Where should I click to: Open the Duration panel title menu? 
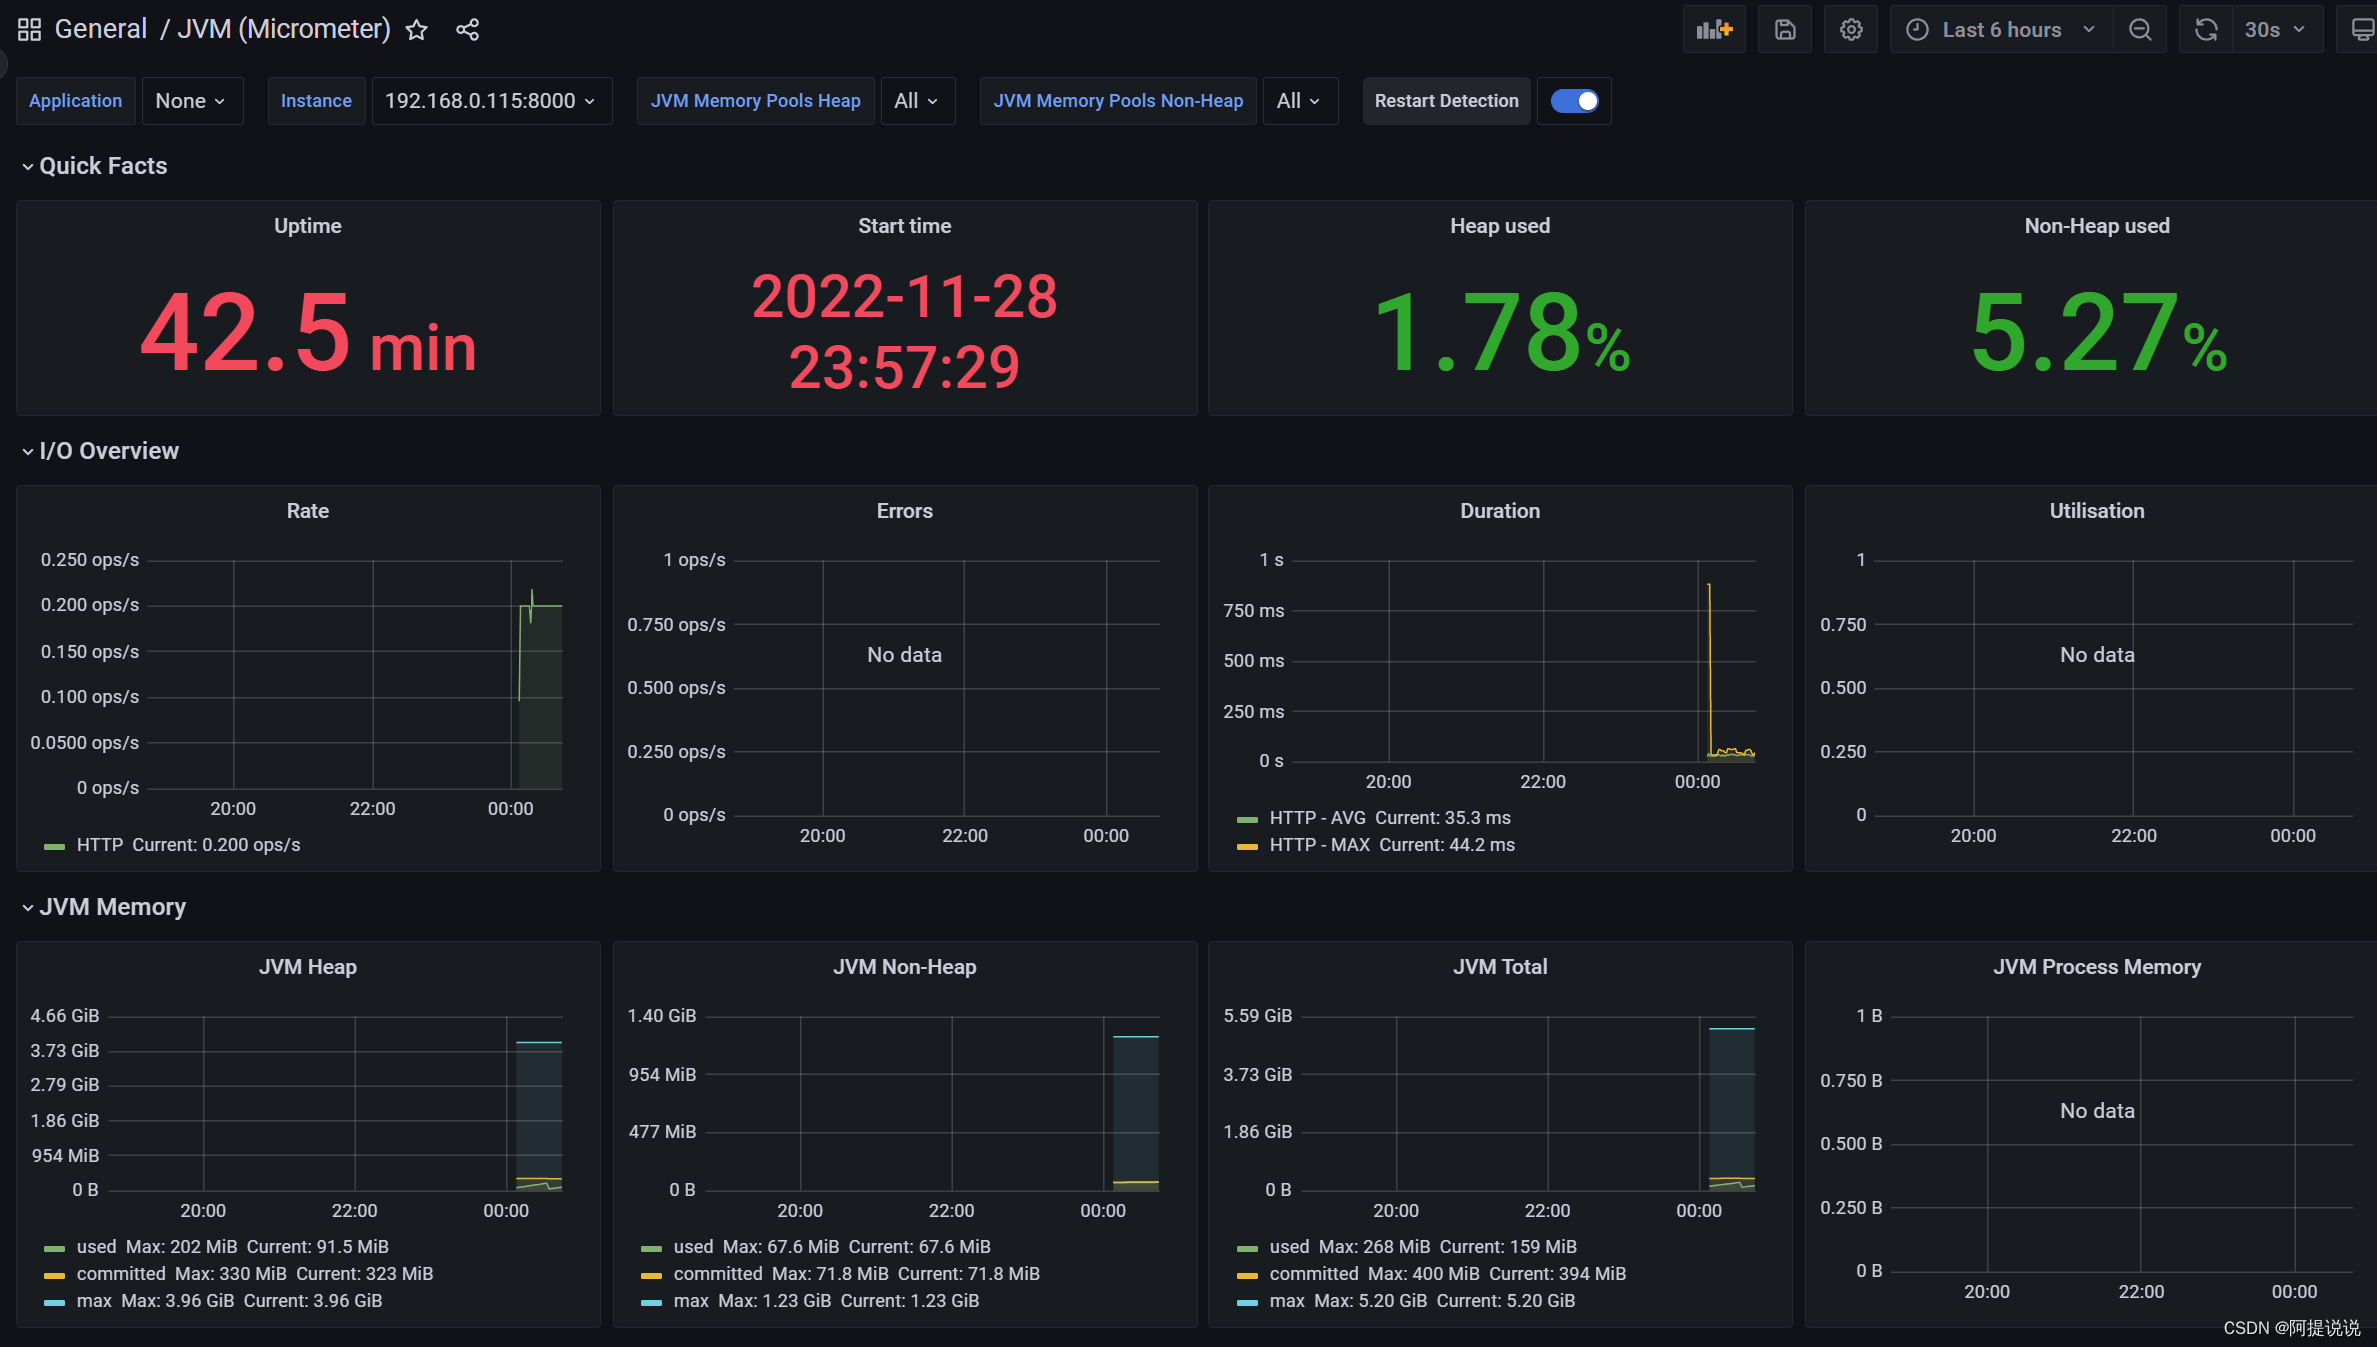pos(1500,511)
